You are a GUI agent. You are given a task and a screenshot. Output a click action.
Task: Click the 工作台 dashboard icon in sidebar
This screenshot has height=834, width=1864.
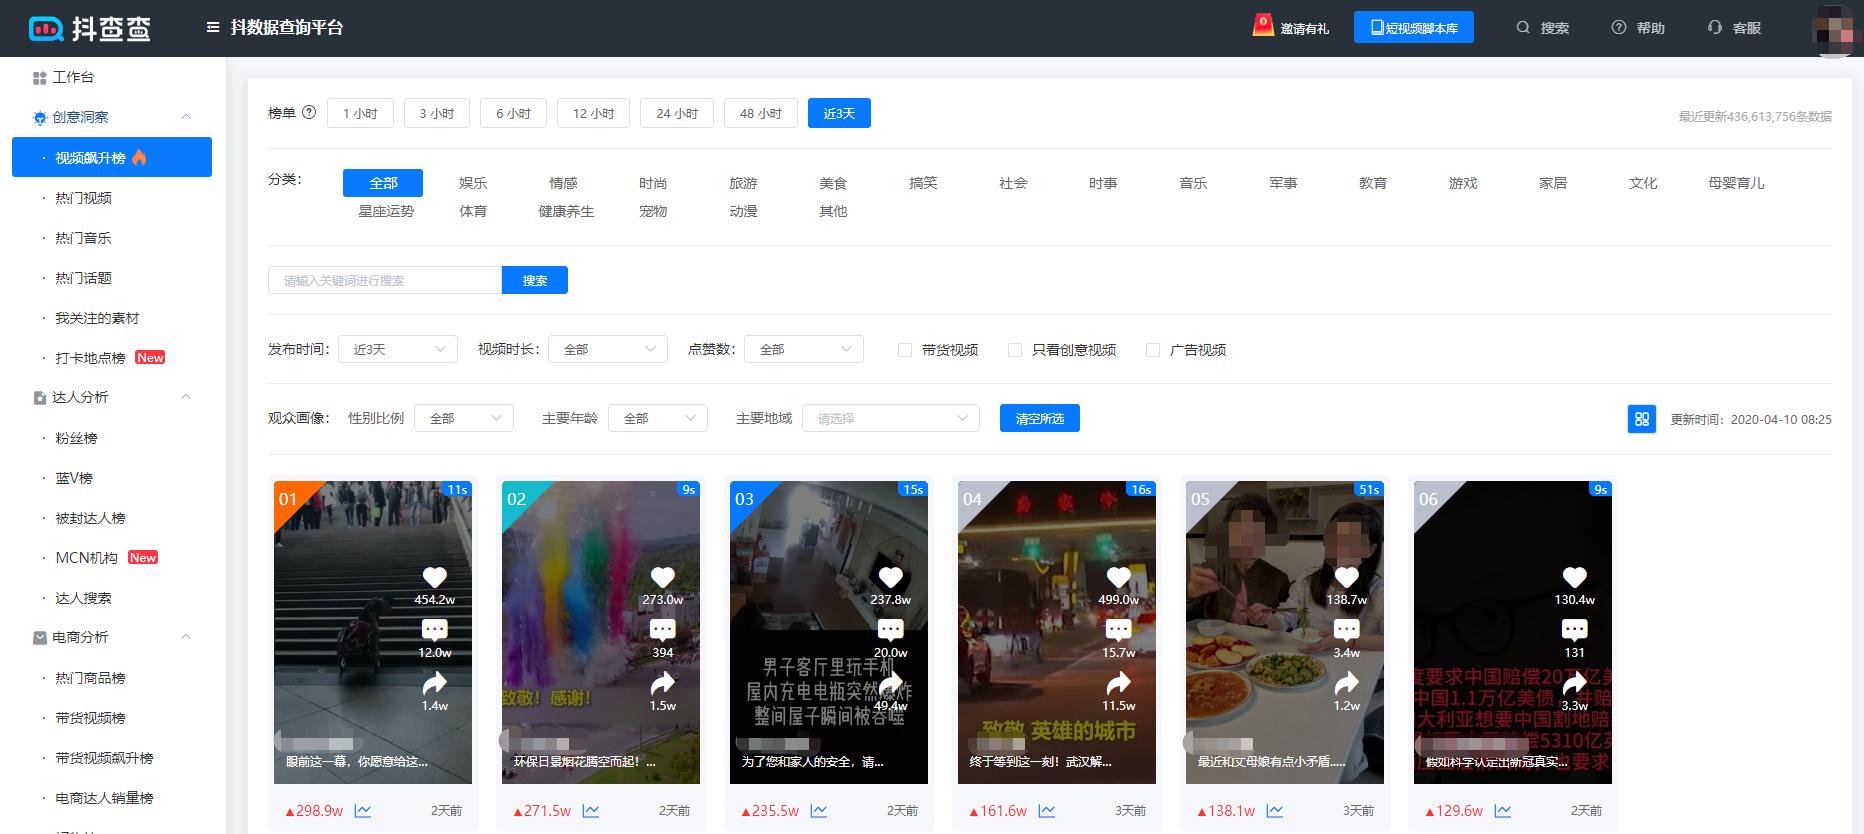[x=40, y=77]
